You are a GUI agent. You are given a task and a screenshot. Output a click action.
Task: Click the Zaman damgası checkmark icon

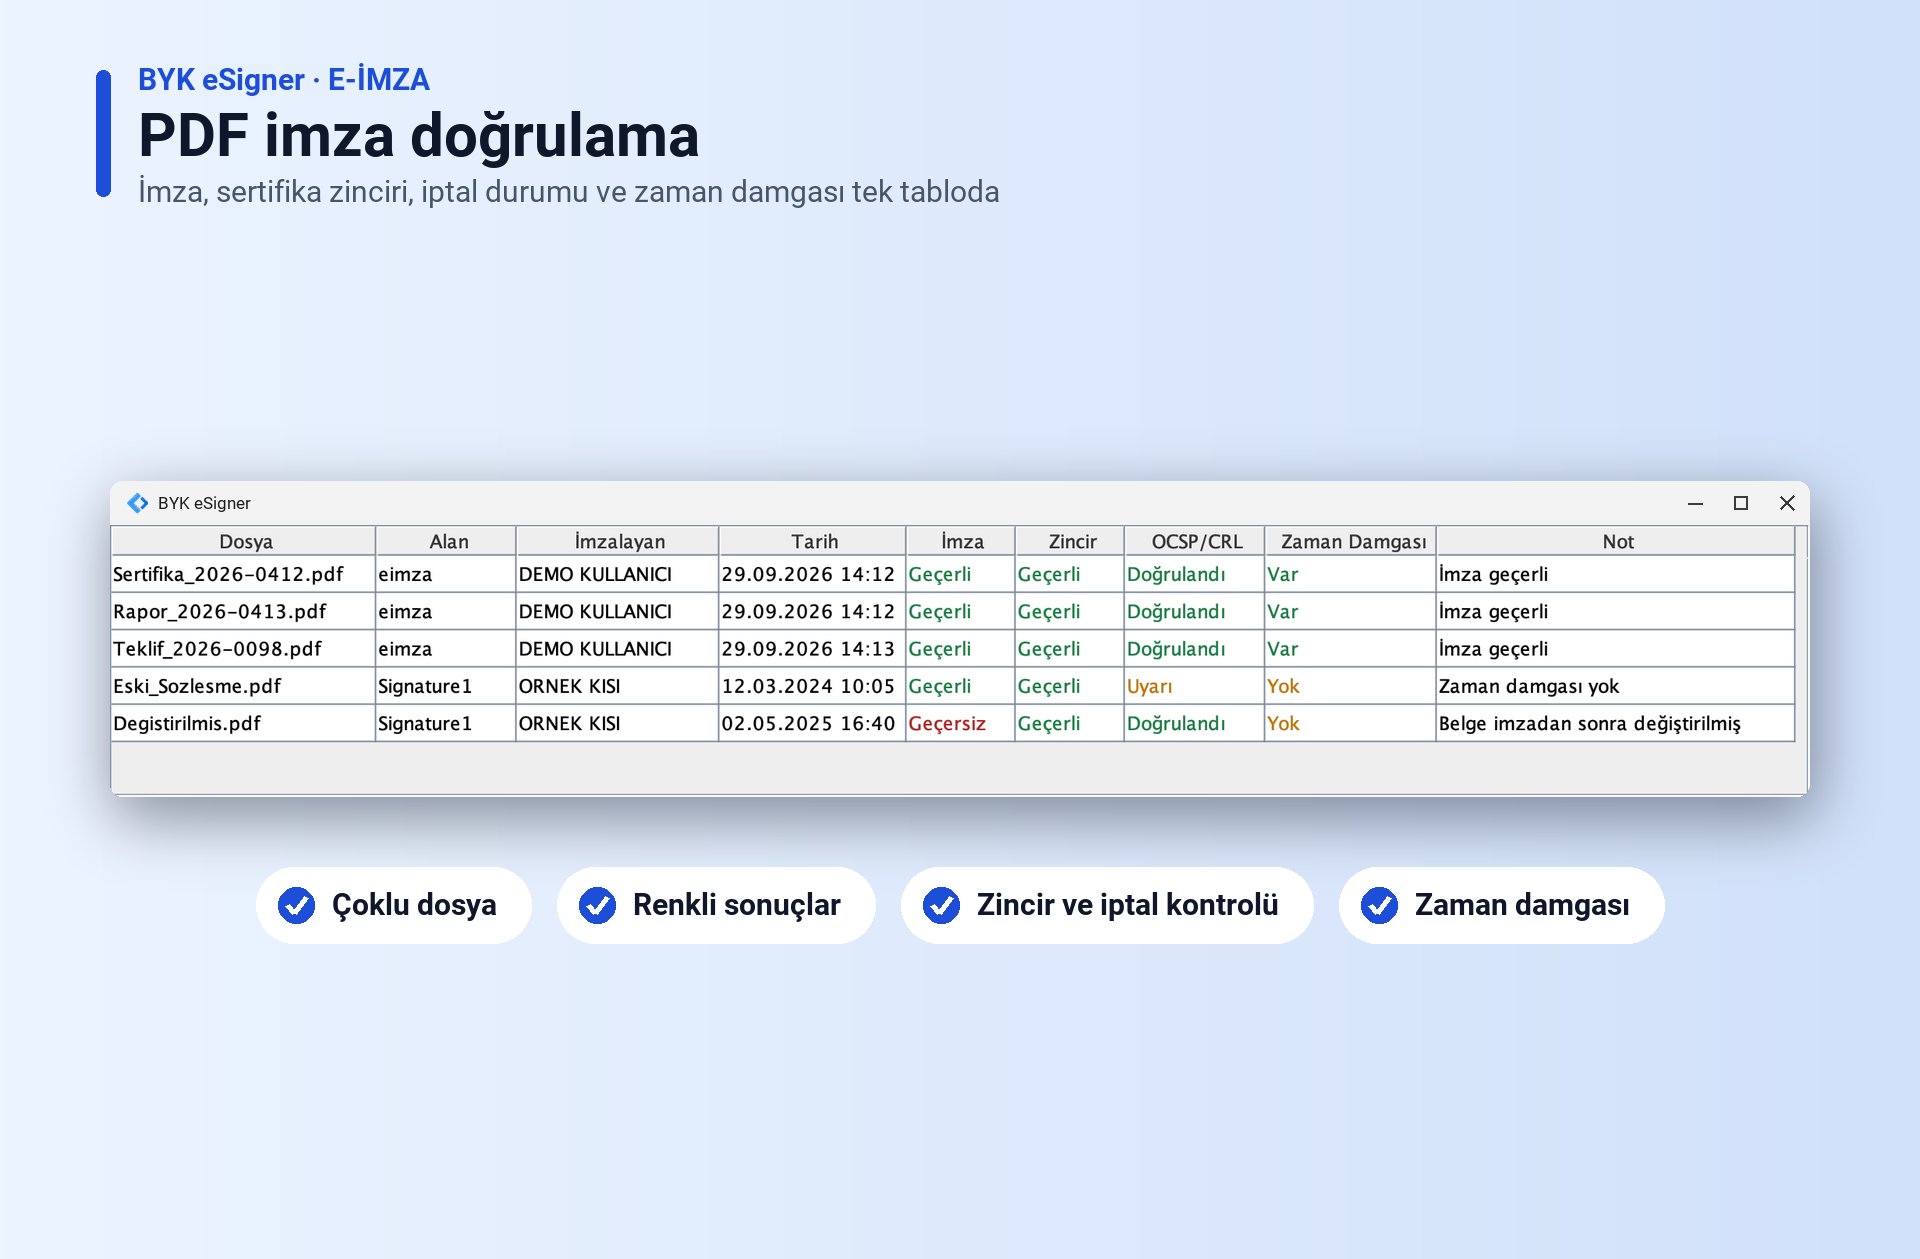tap(1379, 905)
